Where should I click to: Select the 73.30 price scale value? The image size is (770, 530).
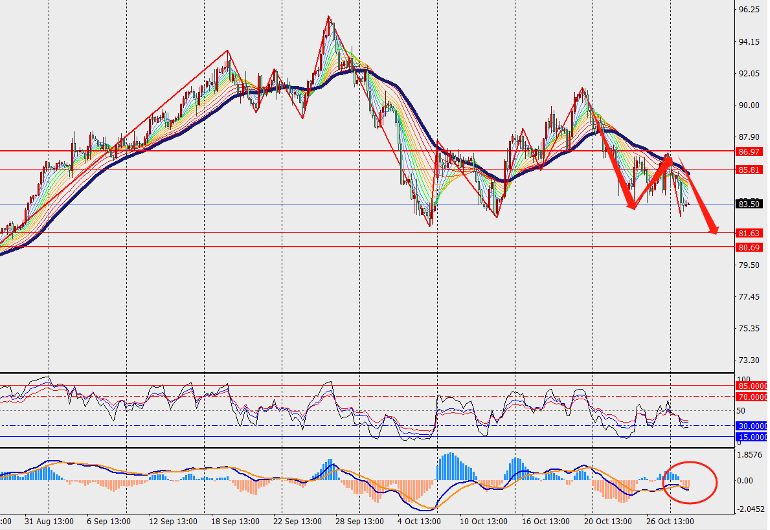coord(749,360)
